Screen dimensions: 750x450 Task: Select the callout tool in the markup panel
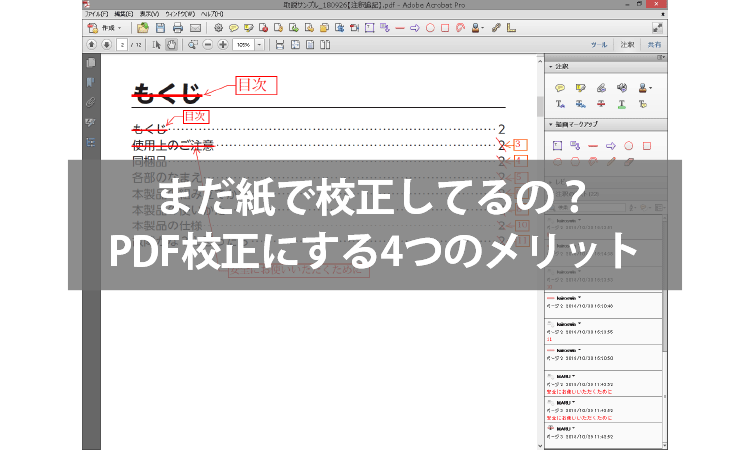575,146
